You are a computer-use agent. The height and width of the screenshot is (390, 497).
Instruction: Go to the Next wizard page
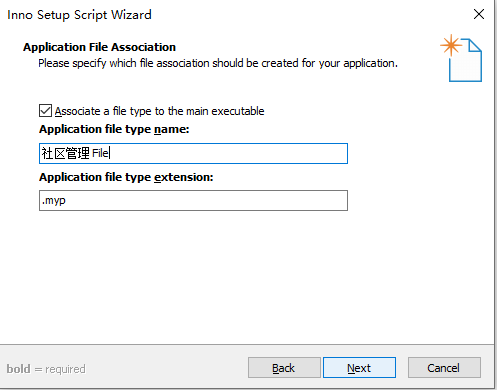(359, 368)
